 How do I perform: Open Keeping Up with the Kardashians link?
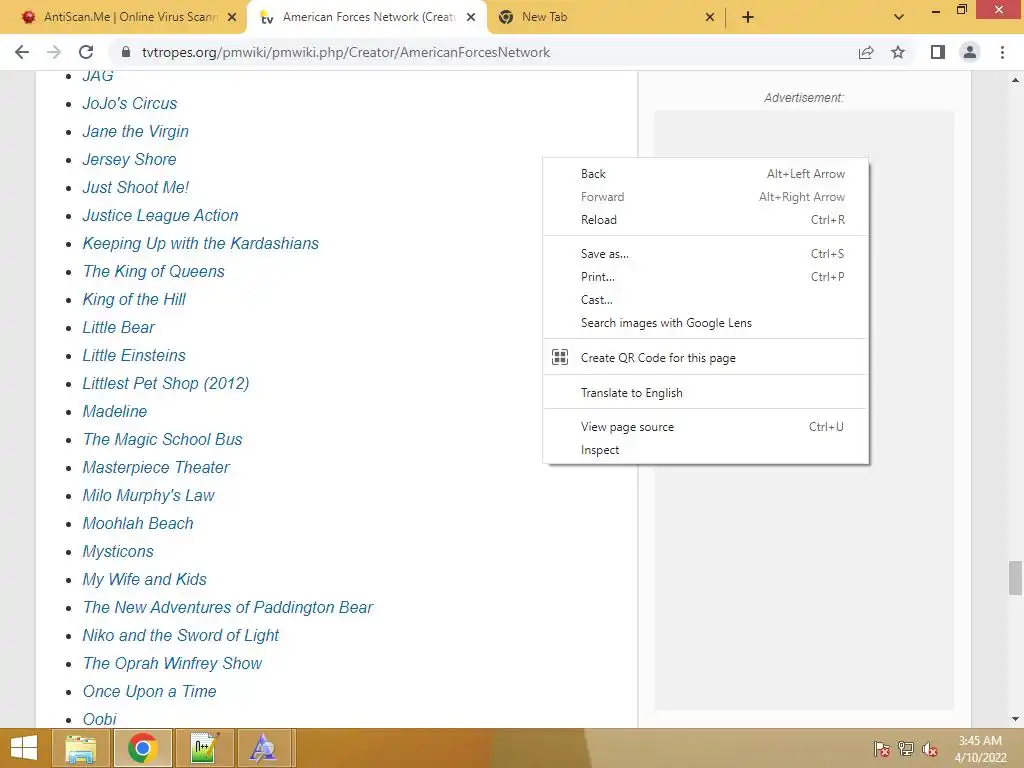click(x=200, y=244)
